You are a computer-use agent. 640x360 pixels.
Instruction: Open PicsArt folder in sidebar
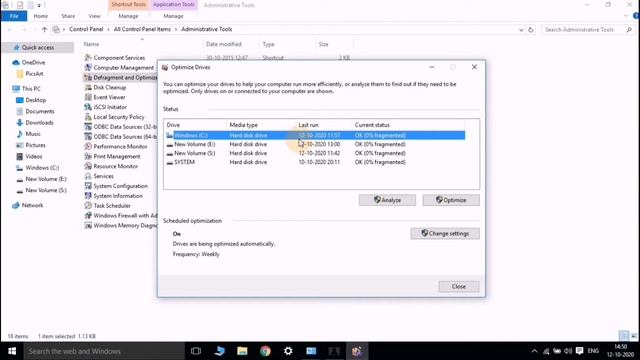34,74
